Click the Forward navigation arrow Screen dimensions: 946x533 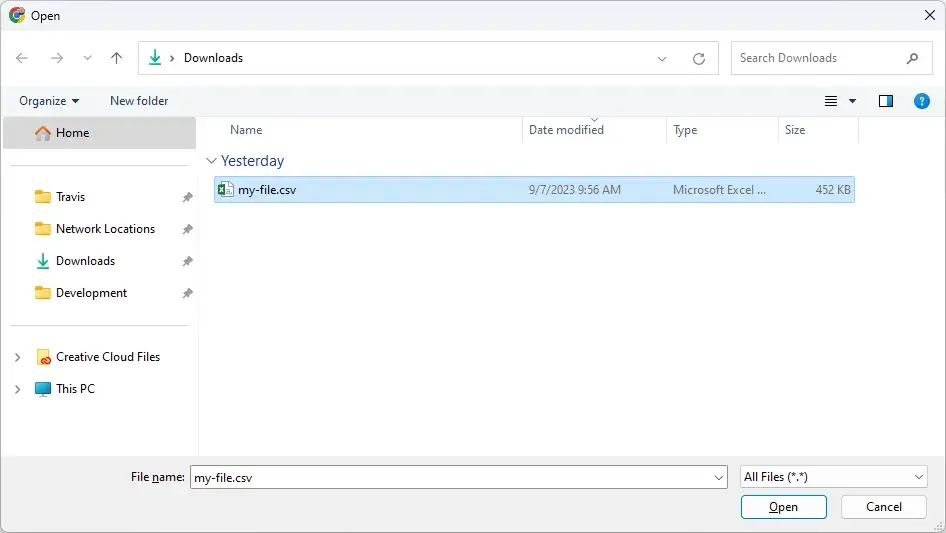click(x=57, y=58)
